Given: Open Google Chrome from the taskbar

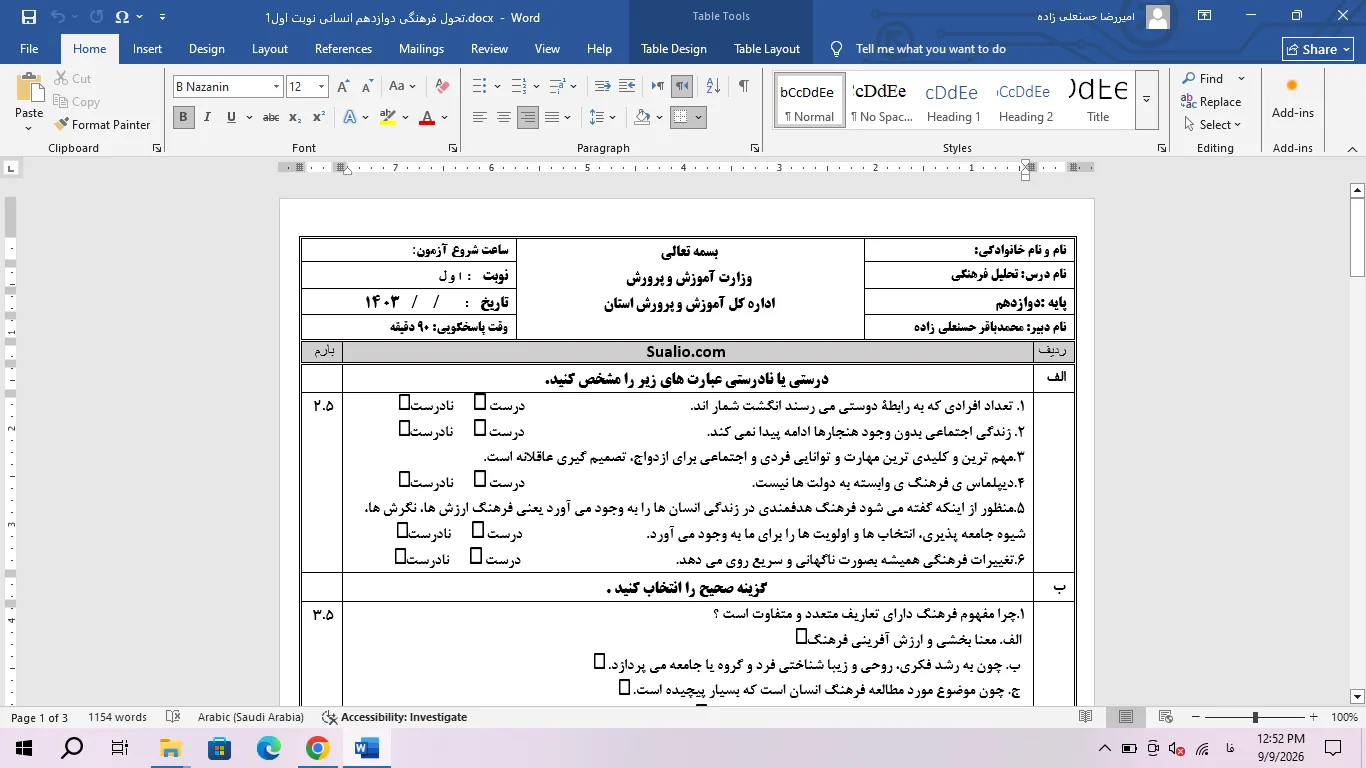Looking at the screenshot, I should point(317,747).
